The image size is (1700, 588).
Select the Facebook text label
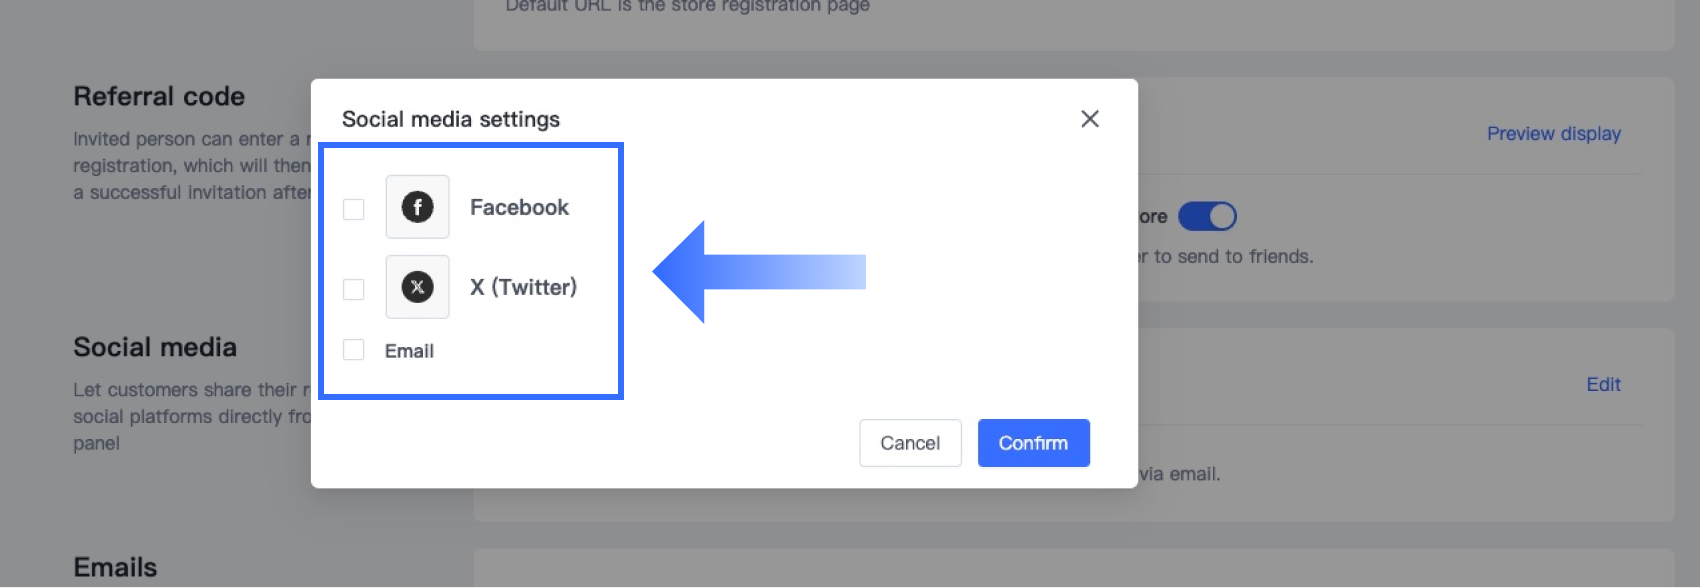pyautogui.click(x=519, y=207)
